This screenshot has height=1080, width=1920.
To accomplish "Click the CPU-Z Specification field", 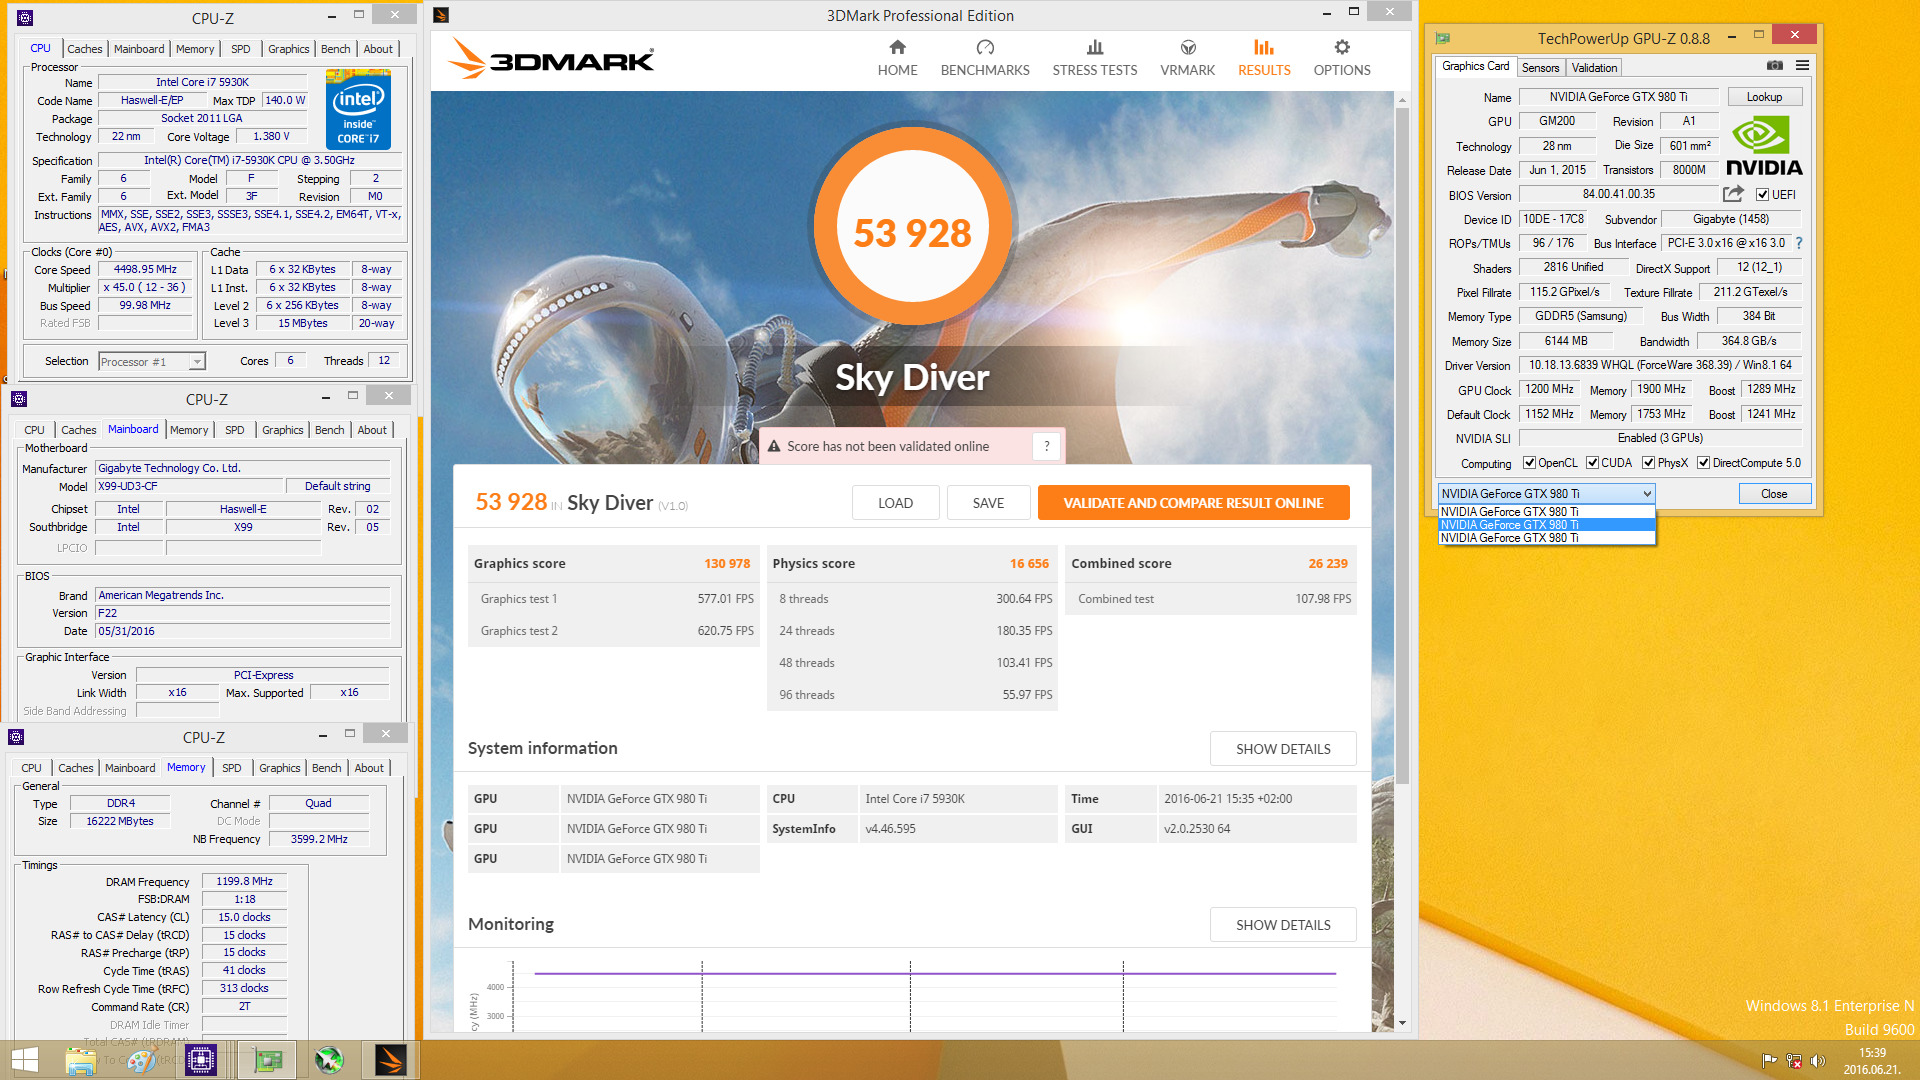I will click(249, 160).
